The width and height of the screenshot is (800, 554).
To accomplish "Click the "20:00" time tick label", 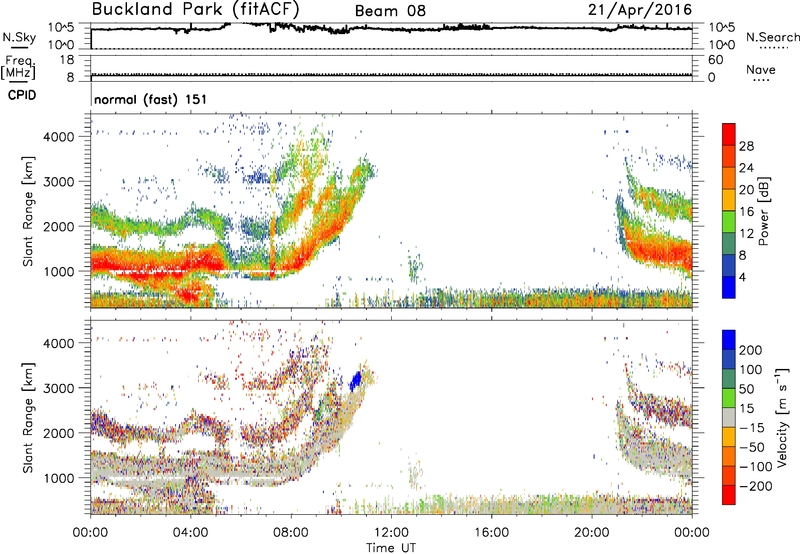I will 591,533.
